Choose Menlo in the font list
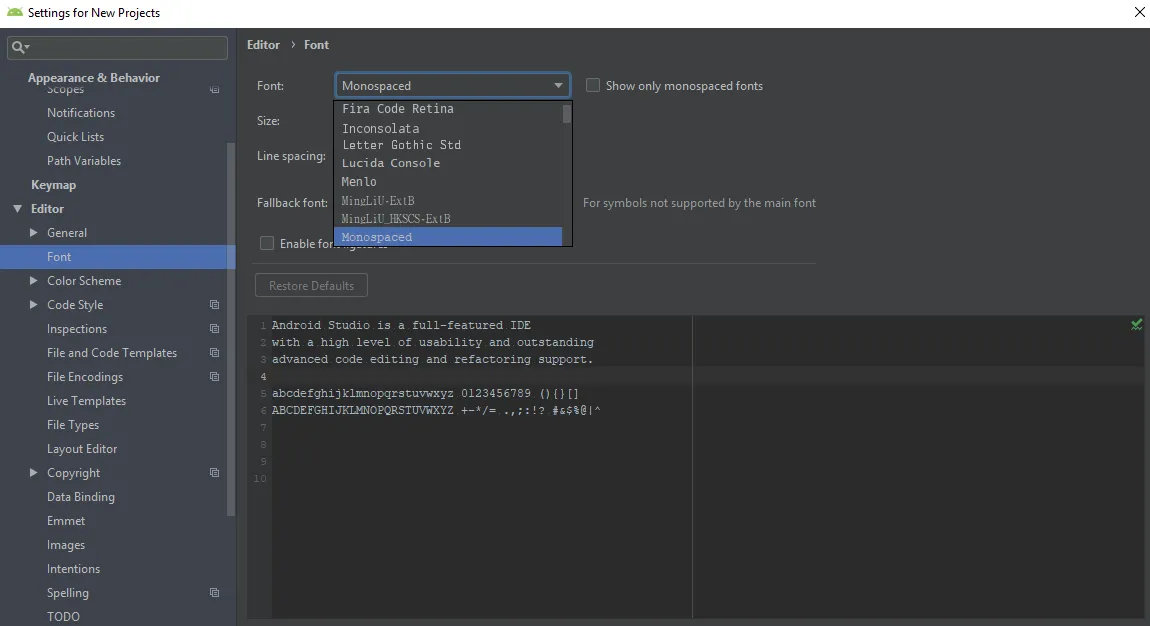 [448, 181]
